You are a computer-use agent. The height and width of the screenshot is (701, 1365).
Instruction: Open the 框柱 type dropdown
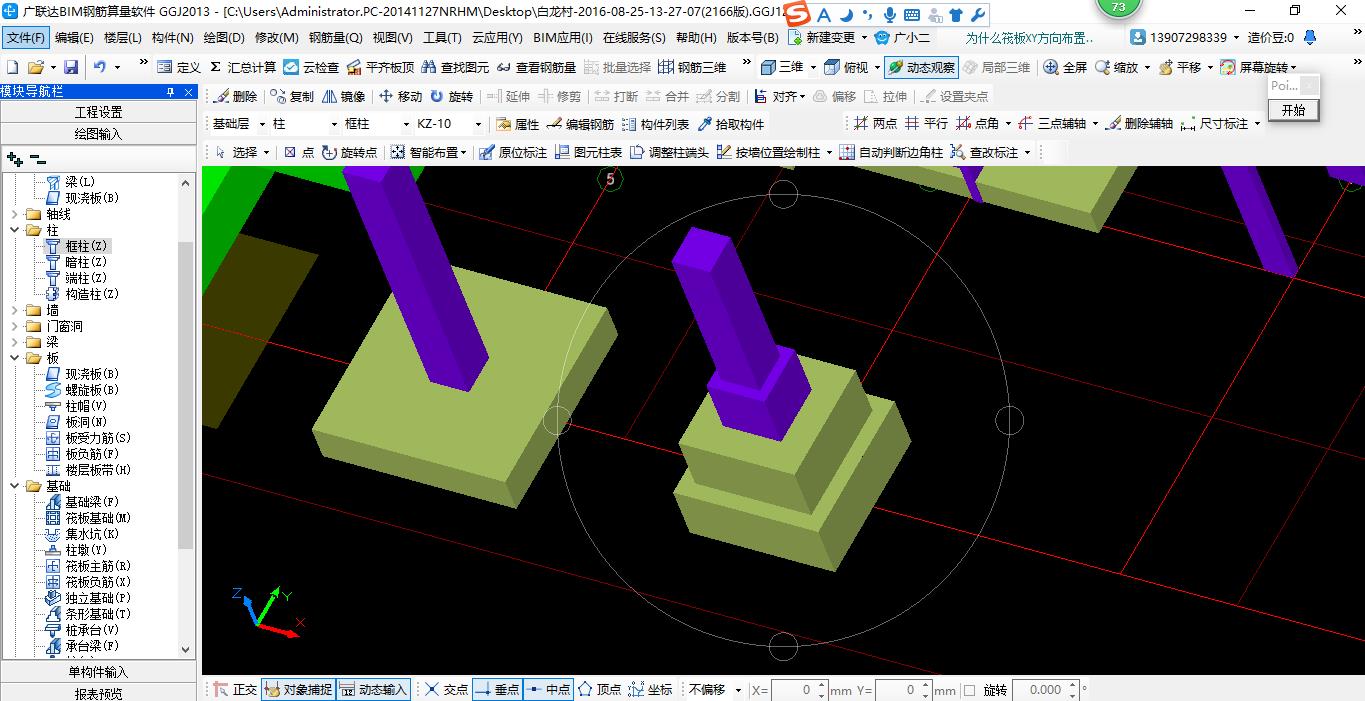405,124
